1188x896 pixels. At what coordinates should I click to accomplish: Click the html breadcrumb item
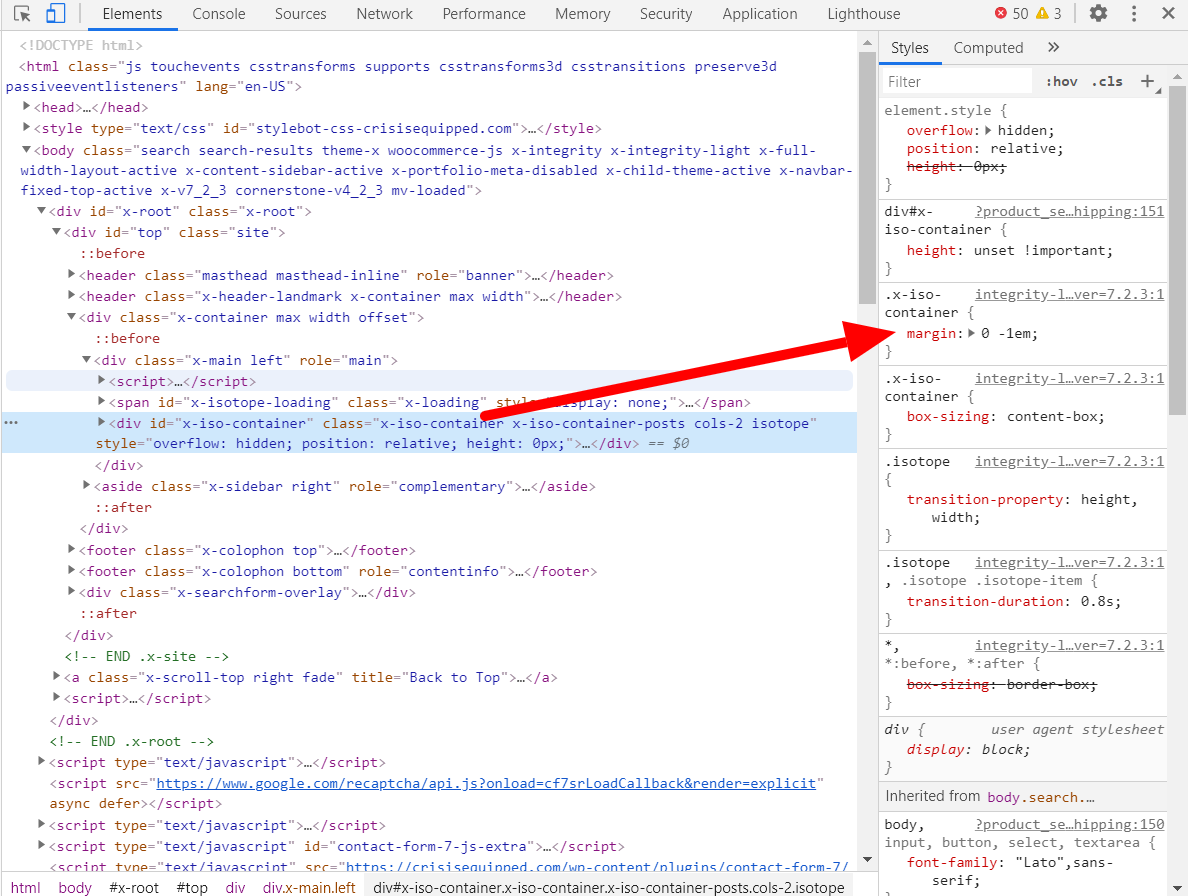(x=26, y=887)
